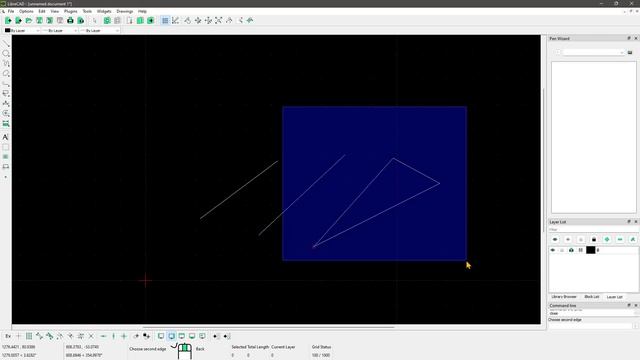The image size is (640, 360).
Task: Create a new drawing with toolbar icon
Action: coord(8,20)
